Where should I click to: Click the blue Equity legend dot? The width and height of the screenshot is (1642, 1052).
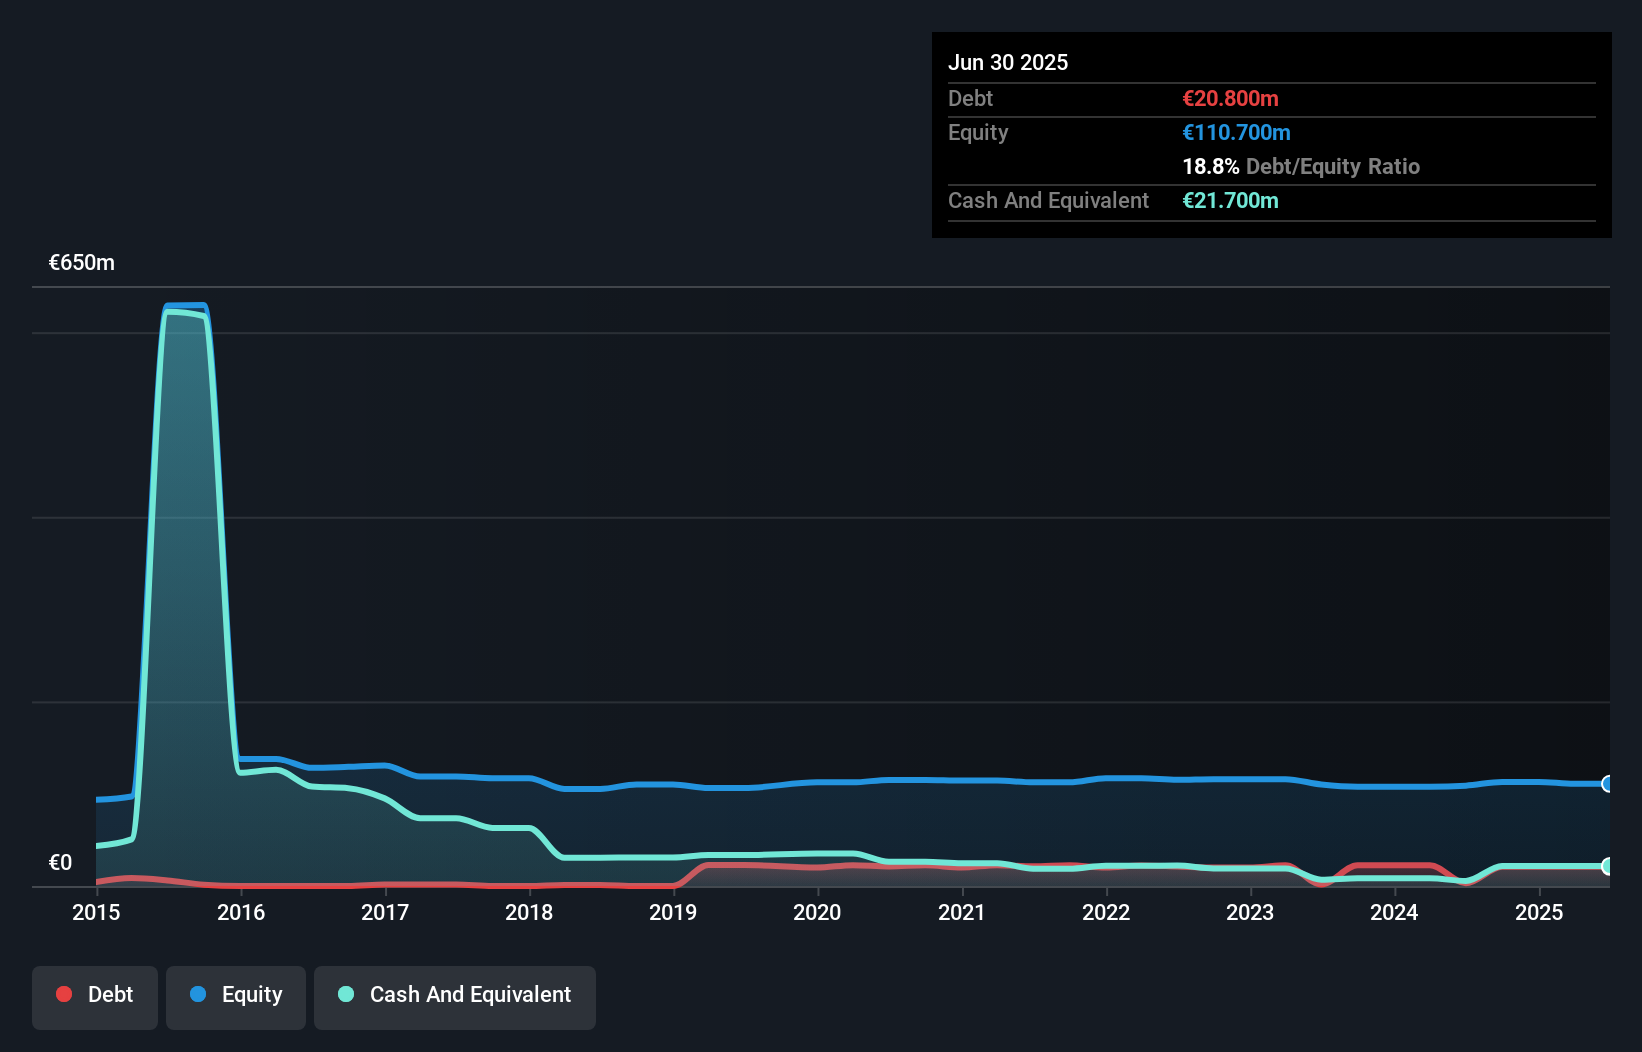(x=198, y=994)
